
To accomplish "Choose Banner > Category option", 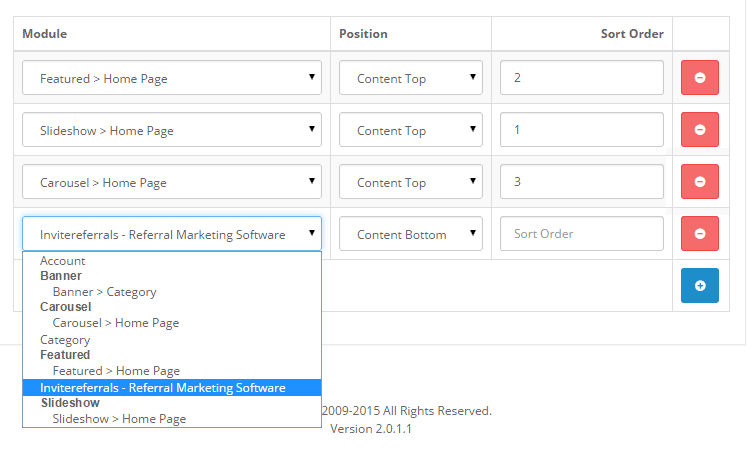I will coord(172,292).
